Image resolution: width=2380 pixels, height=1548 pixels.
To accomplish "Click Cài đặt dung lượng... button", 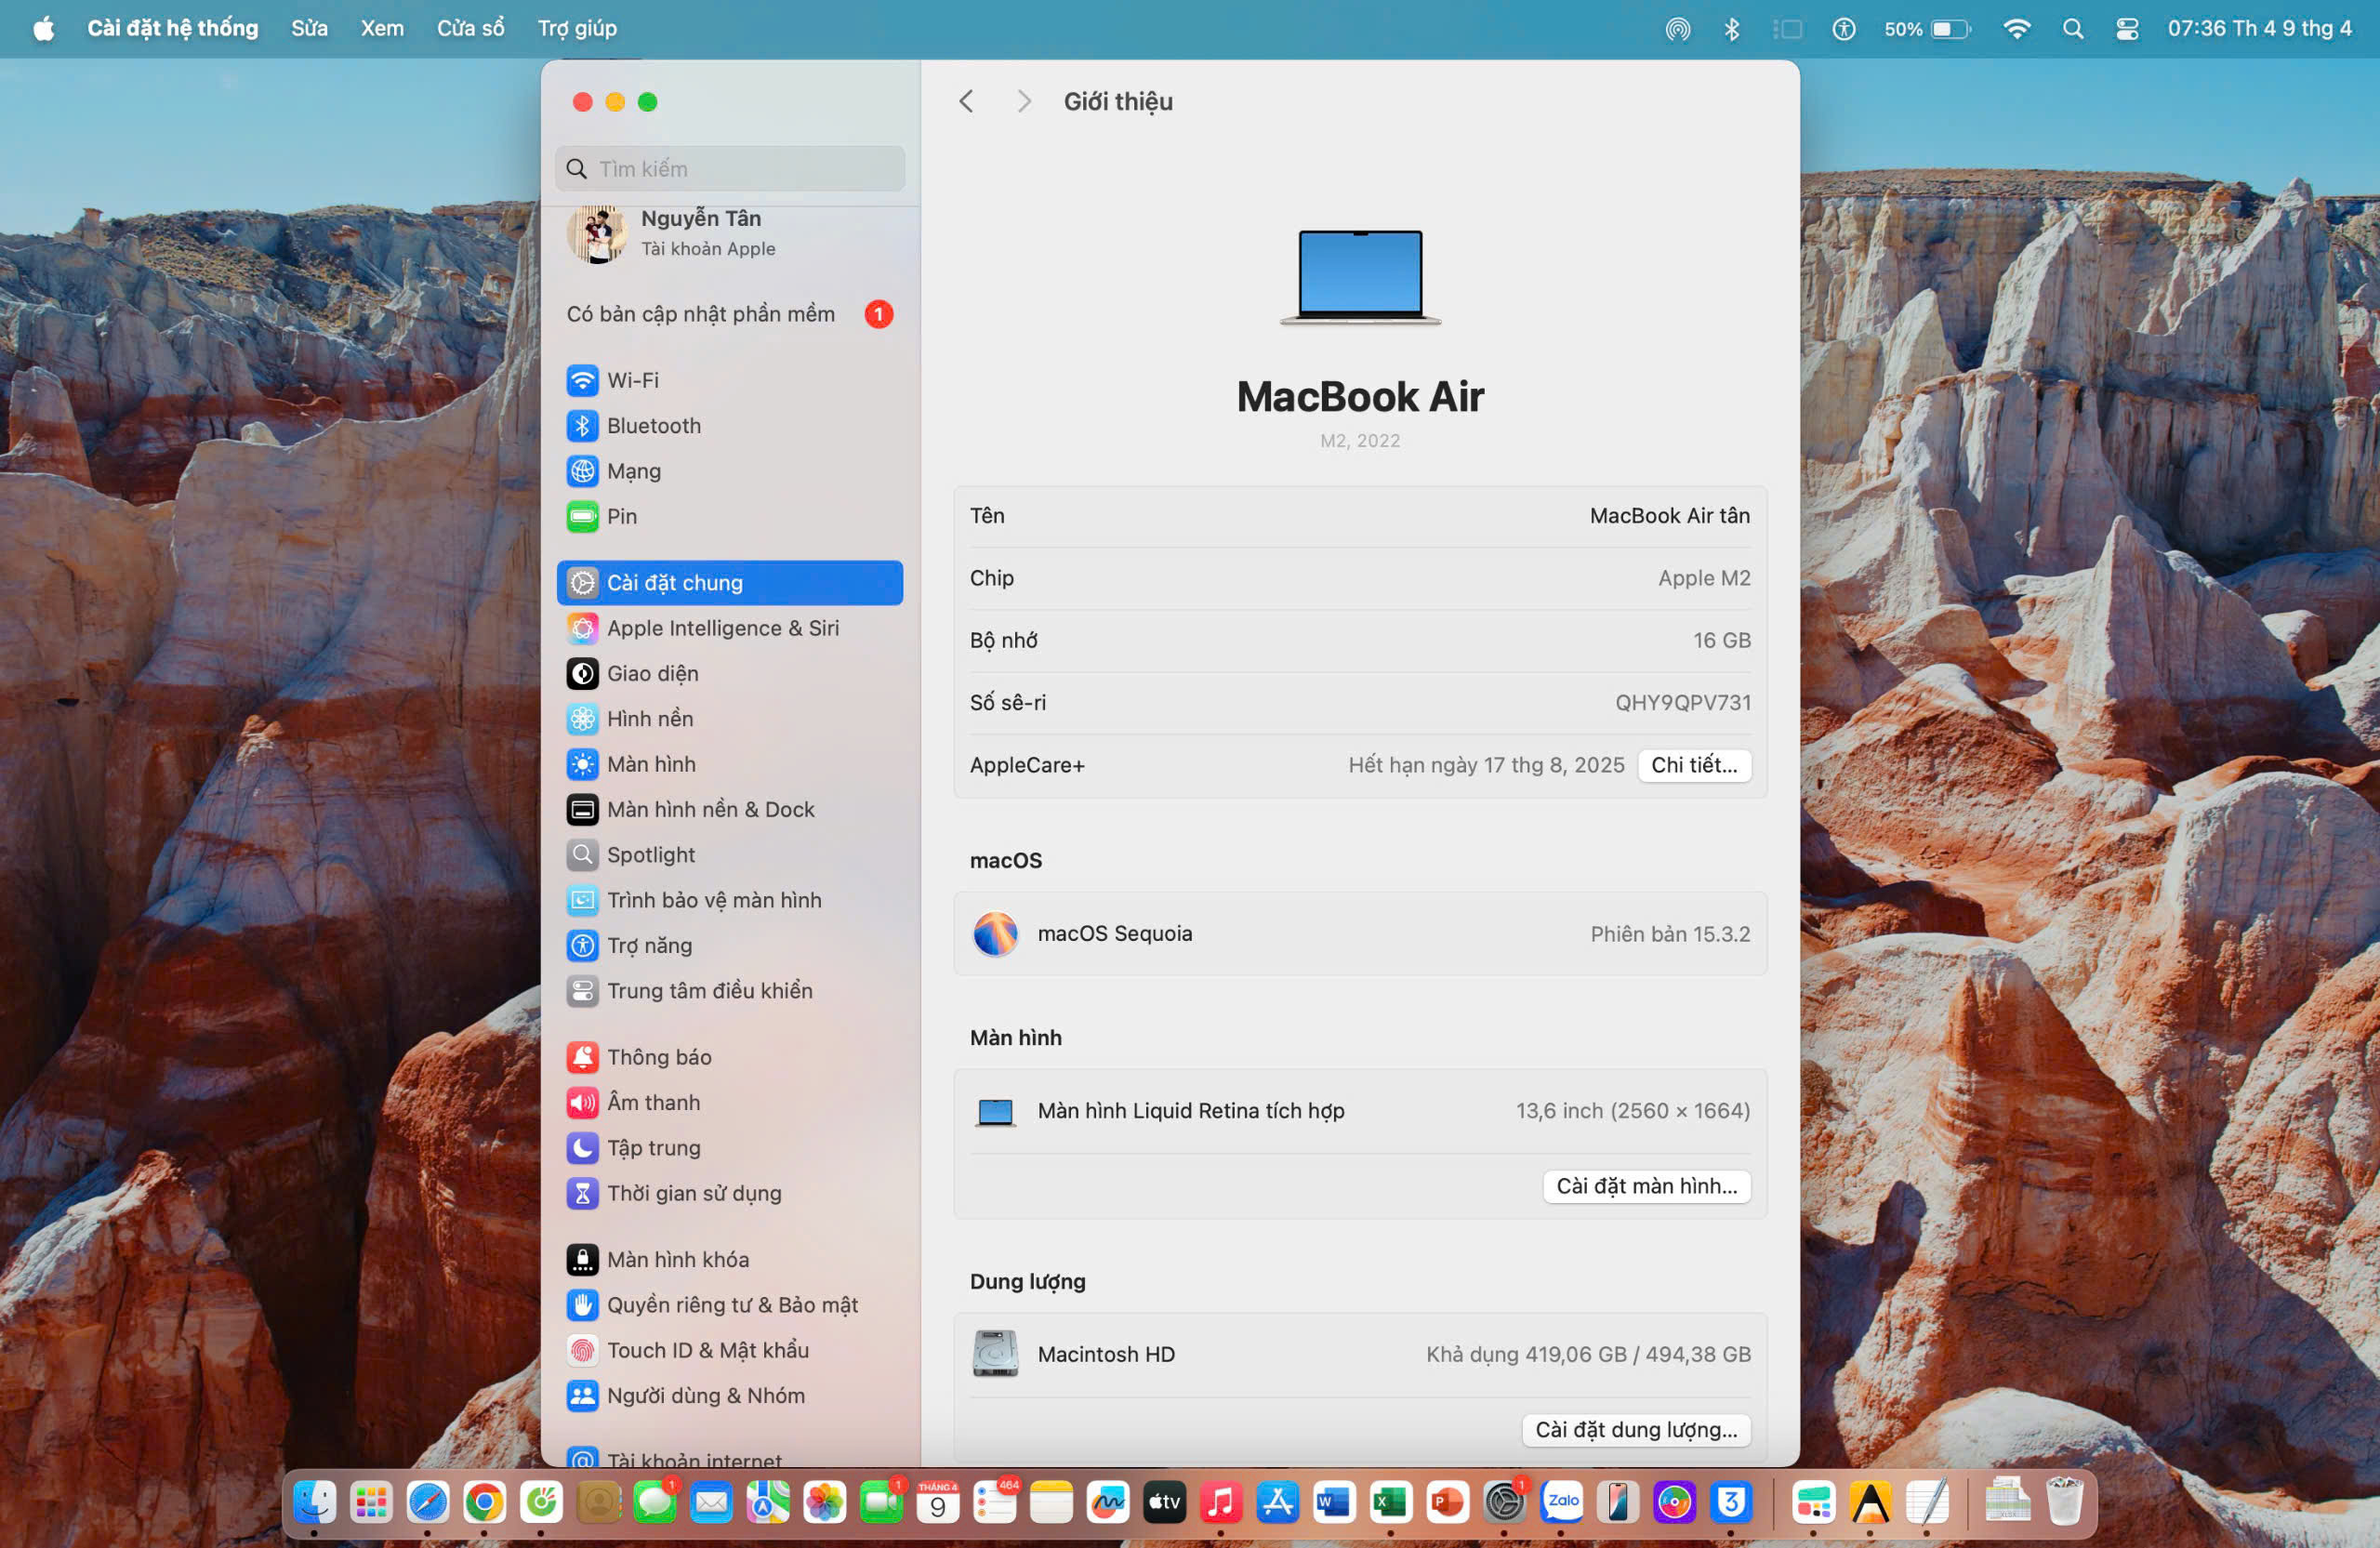I will (x=1636, y=1430).
